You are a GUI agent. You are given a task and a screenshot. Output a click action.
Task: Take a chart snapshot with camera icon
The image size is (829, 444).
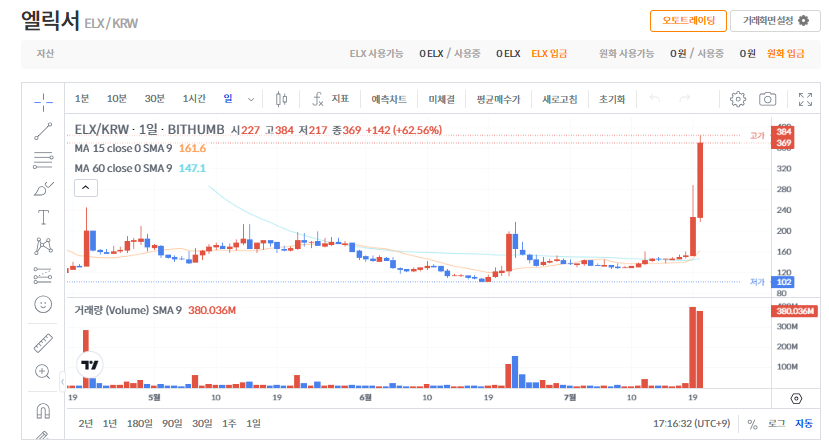click(767, 99)
